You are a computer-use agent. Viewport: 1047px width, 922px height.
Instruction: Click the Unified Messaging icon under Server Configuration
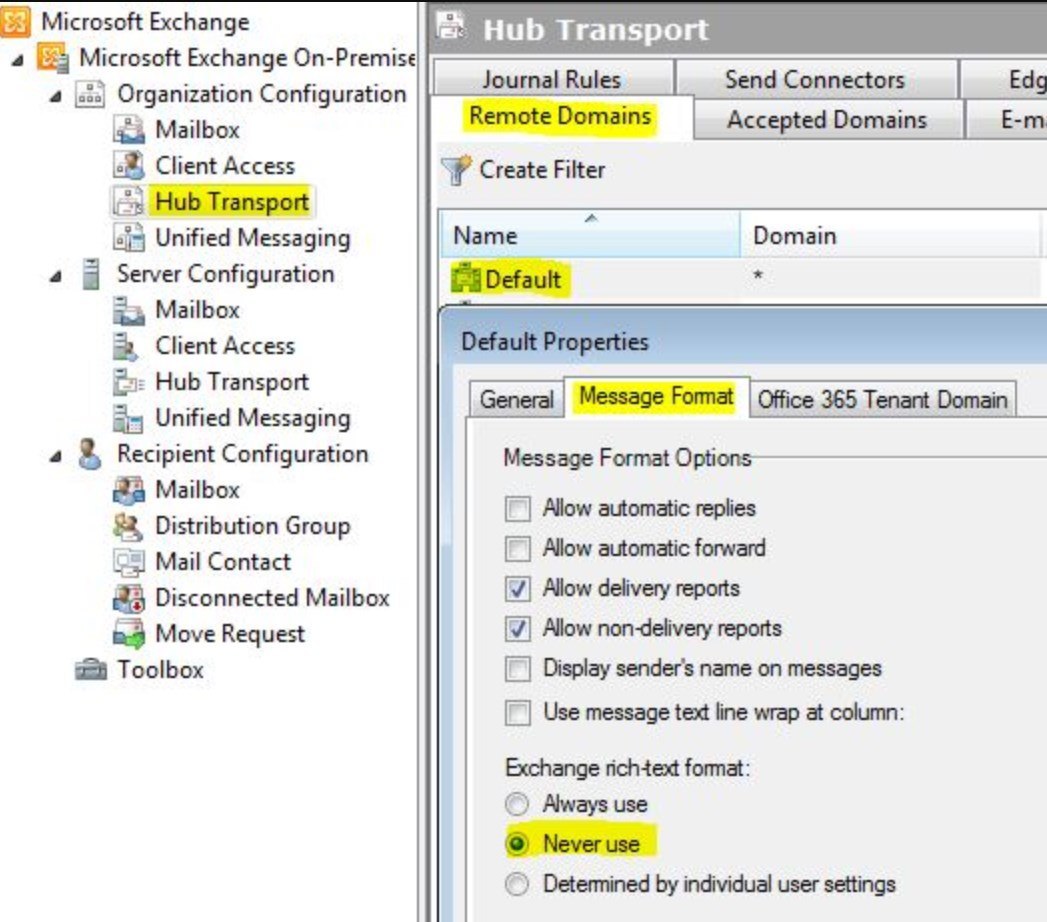128,418
